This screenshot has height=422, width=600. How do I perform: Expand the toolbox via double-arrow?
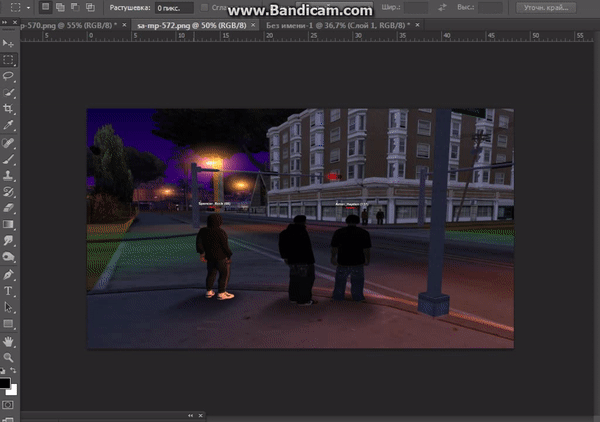[5, 22]
